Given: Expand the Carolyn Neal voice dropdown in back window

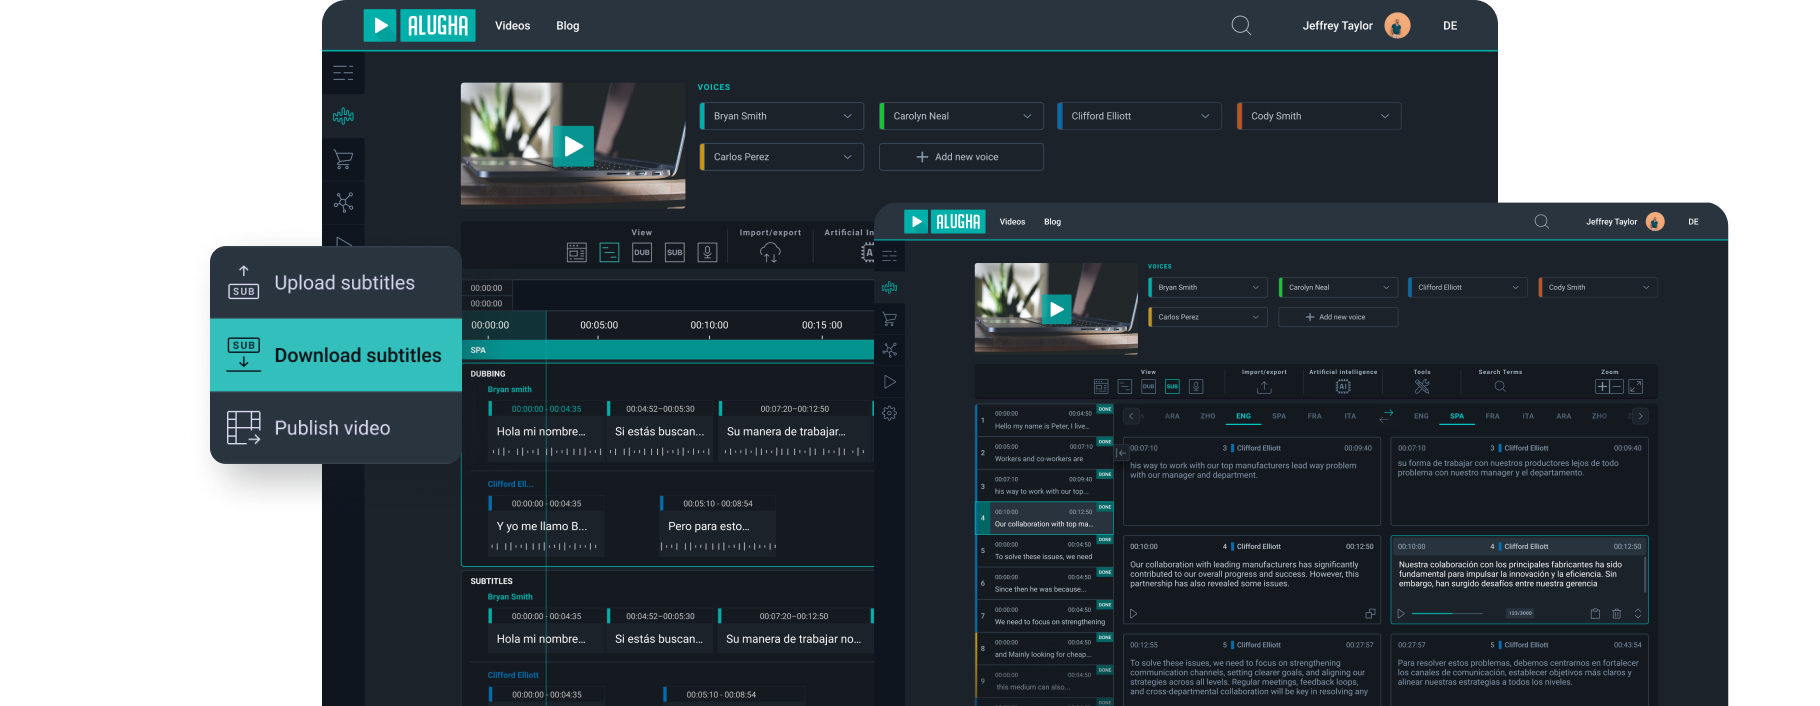Looking at the screenshot, I should tap(961, 116).
